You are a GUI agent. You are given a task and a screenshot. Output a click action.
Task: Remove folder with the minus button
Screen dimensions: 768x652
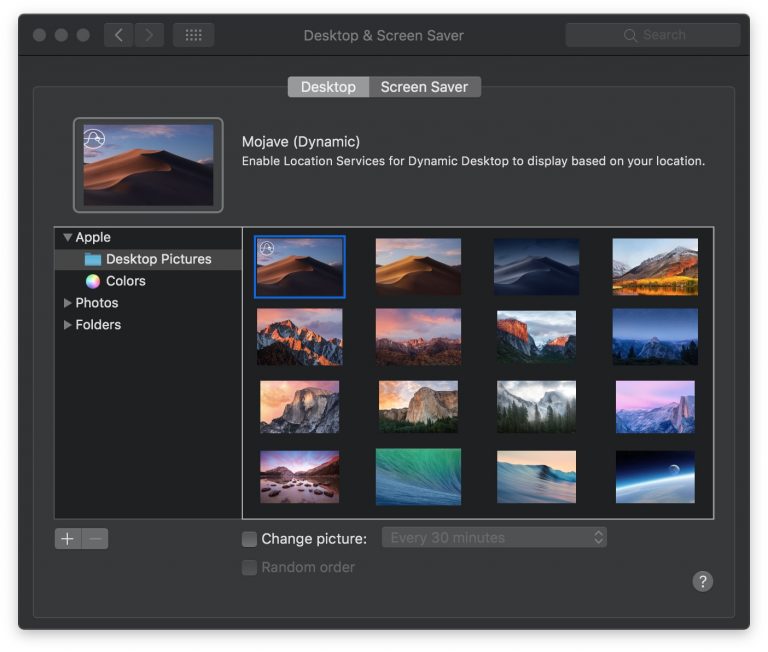click(x=95, y=539)
